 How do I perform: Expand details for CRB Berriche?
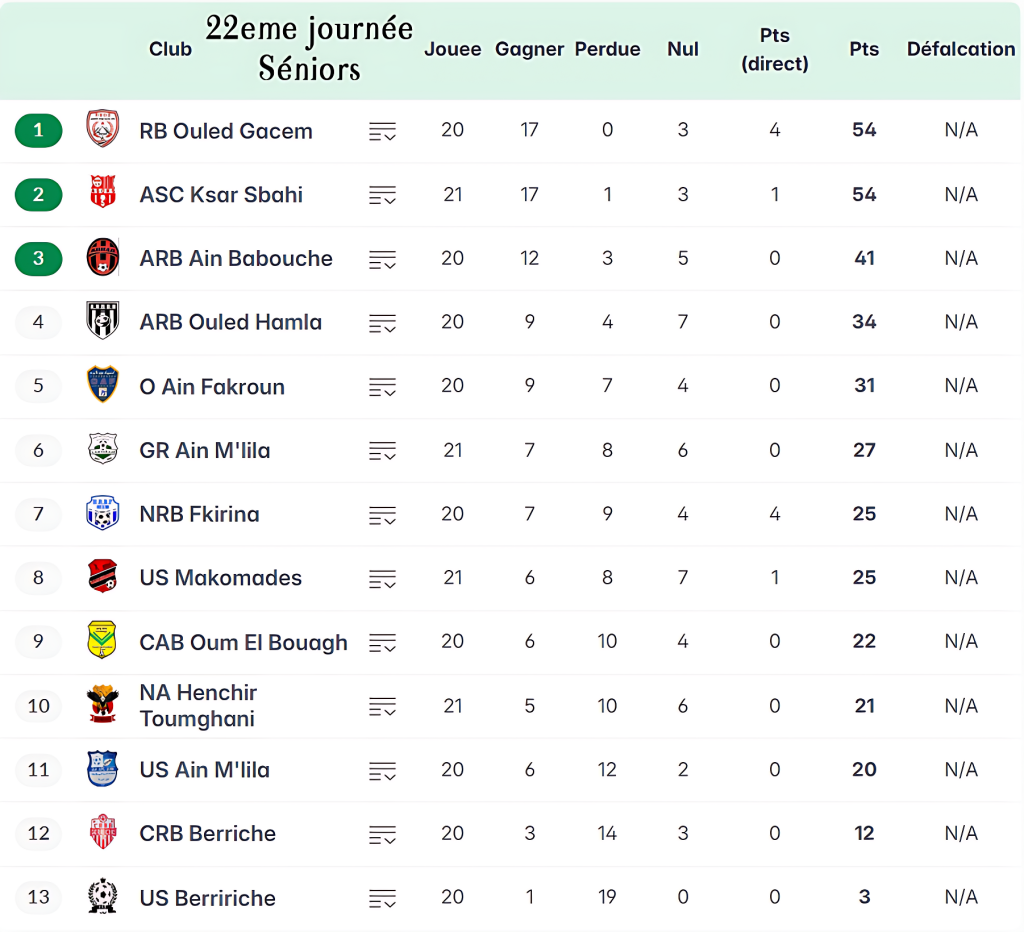[x=382, y=834]
